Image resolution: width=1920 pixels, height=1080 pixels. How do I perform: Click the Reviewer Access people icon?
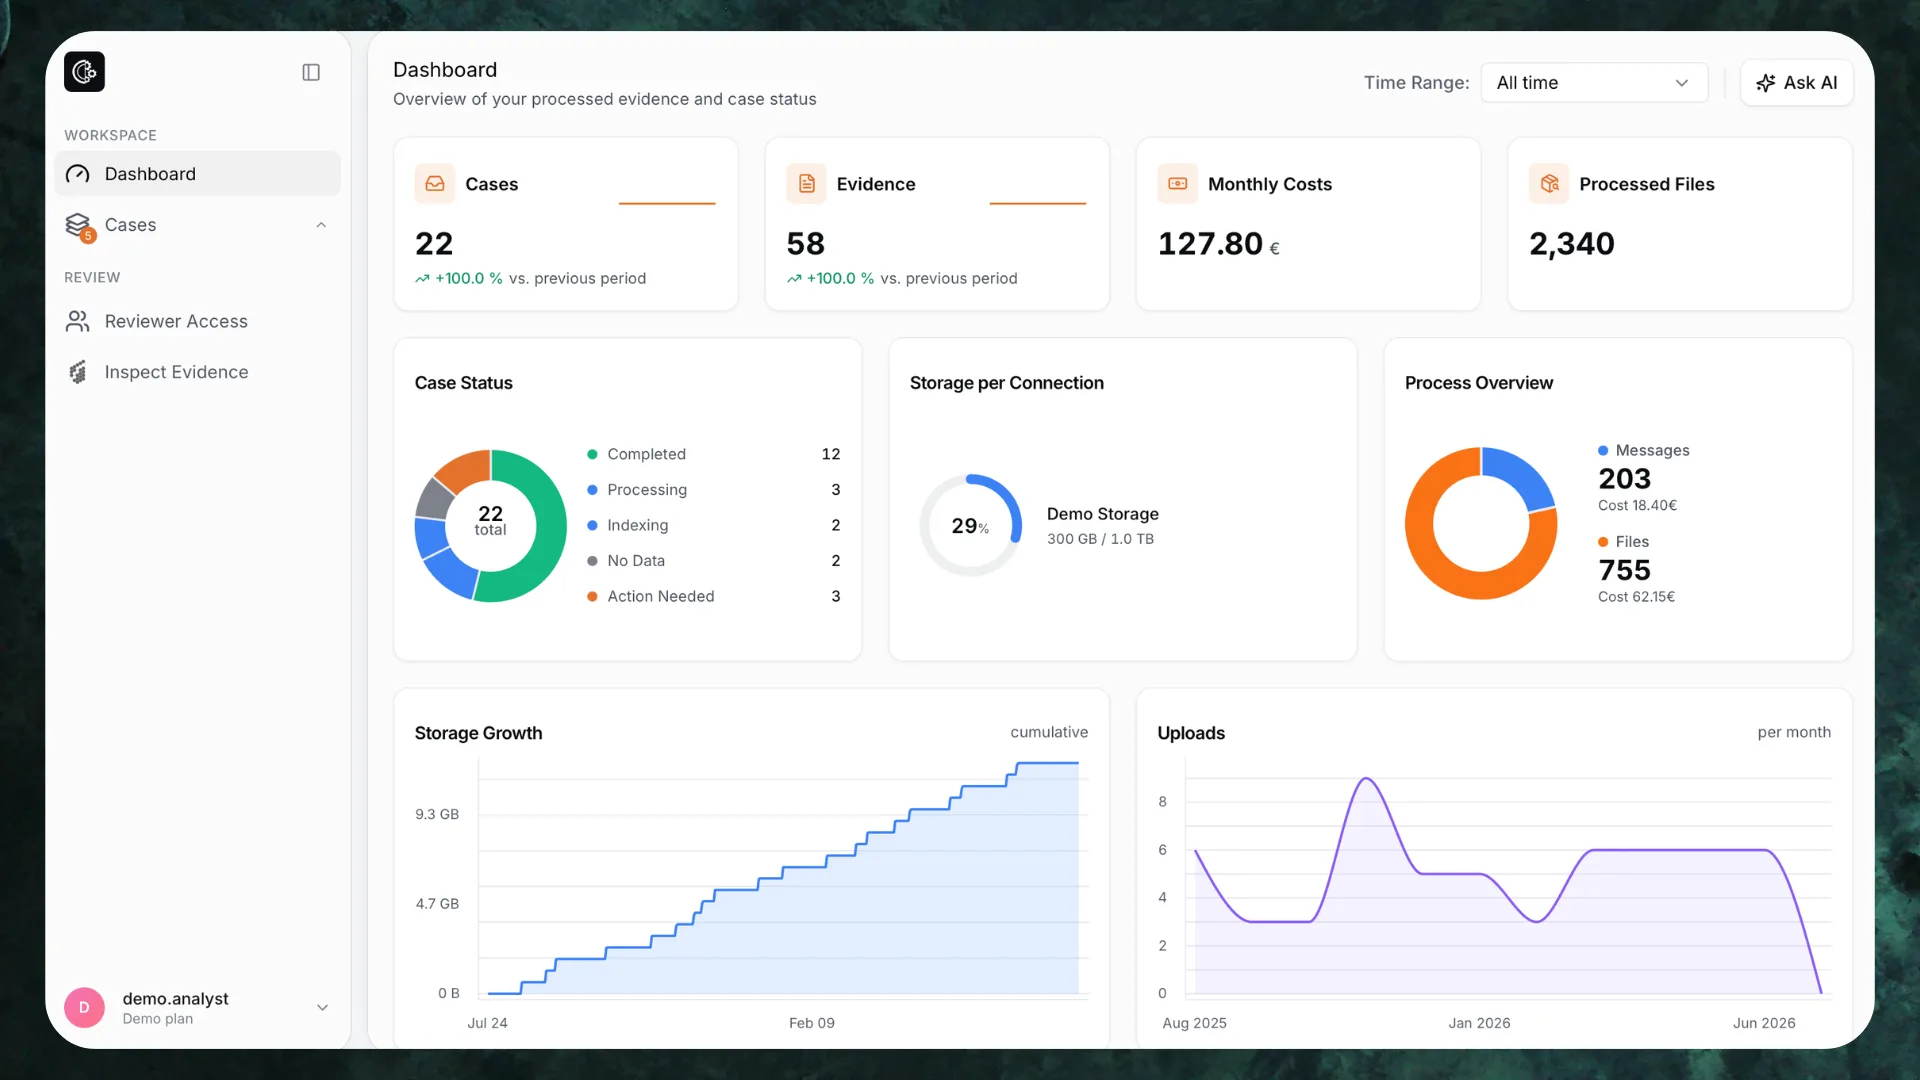pyautogui.click(x=78, y=321)
